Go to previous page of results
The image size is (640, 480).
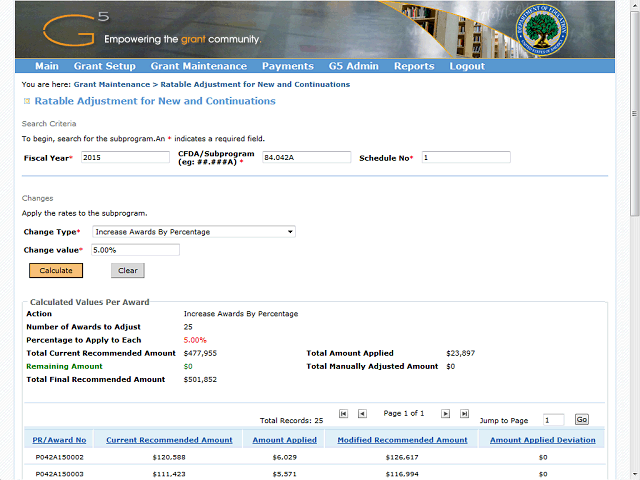tap(362, 414)
